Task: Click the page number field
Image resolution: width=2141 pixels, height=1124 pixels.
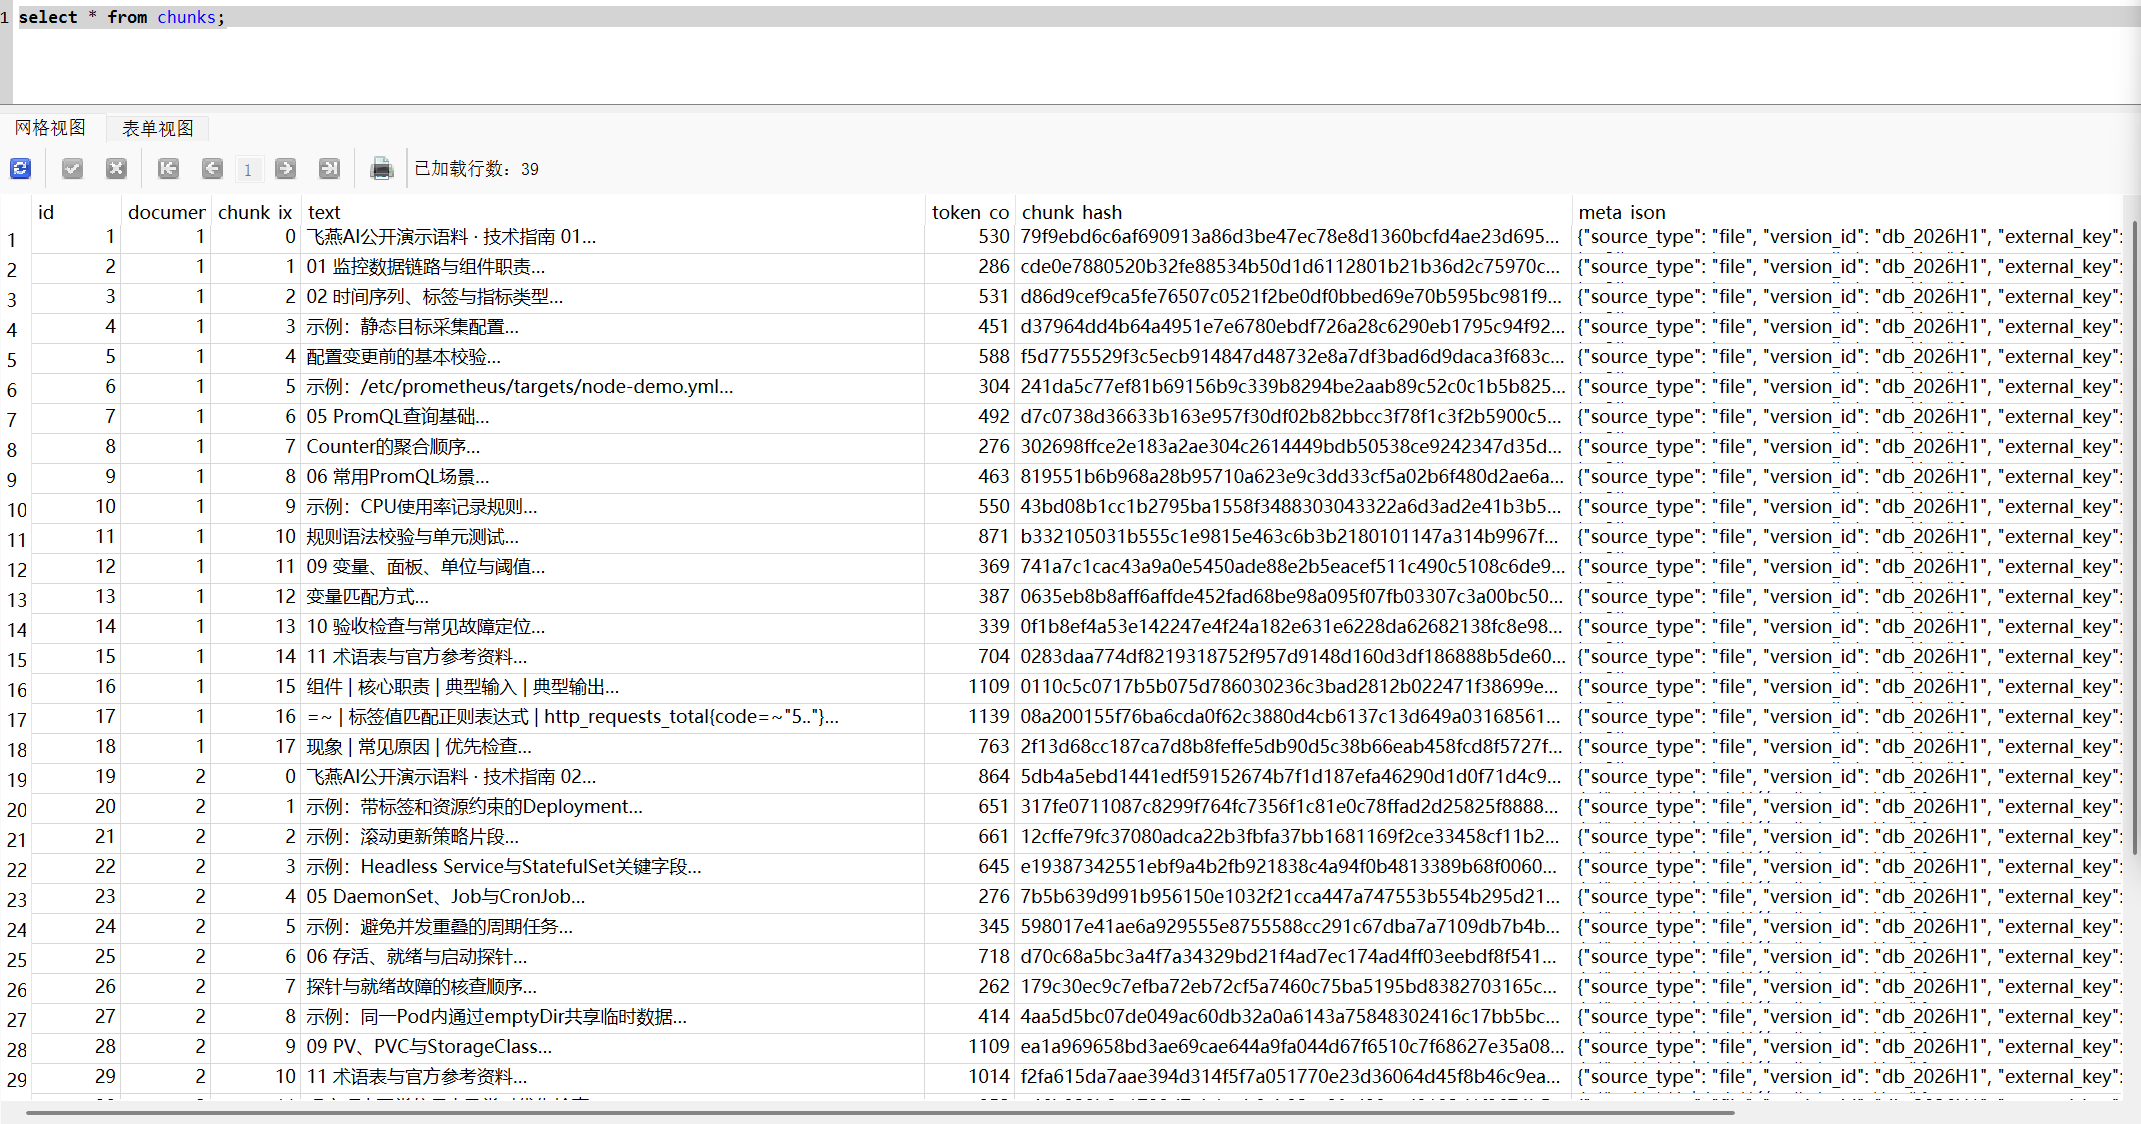Action: coord(248,169)
